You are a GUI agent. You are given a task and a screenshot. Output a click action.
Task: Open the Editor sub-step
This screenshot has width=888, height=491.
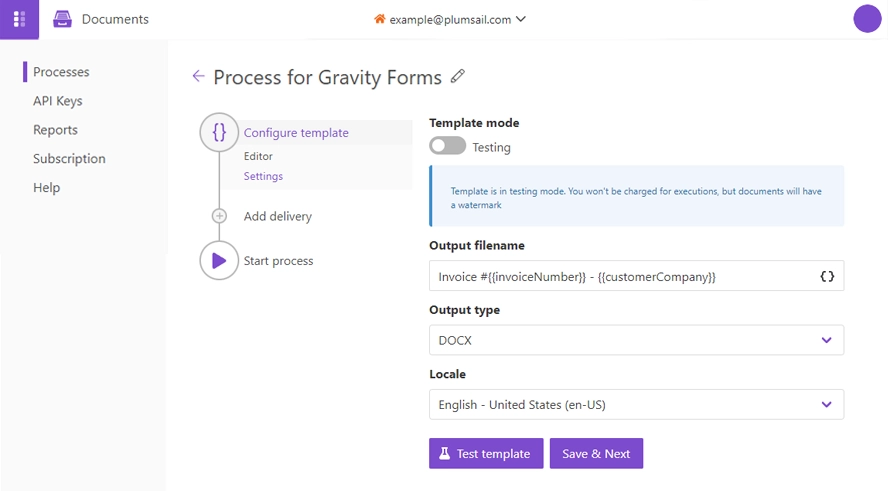pos(258,156)
